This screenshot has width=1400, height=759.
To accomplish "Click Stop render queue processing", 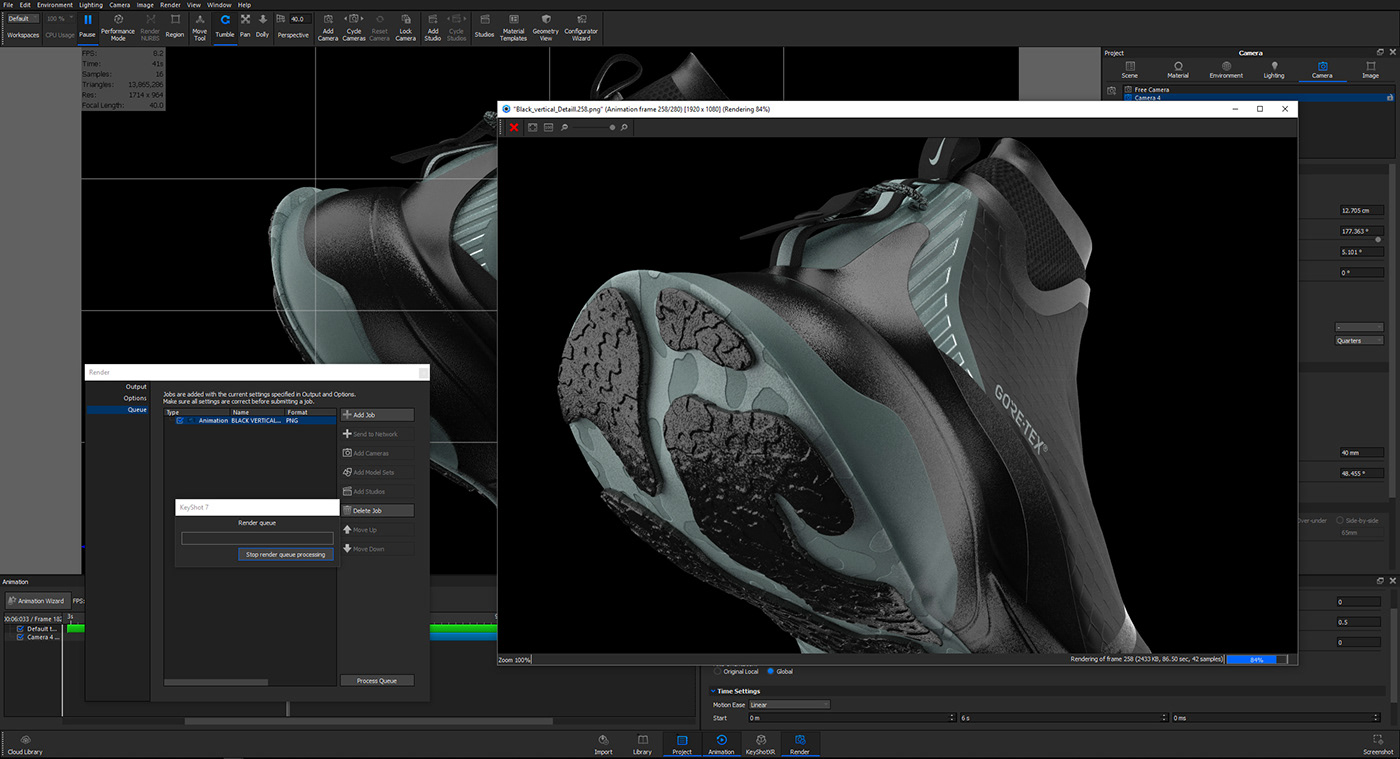I will click(x=287, y=554).
